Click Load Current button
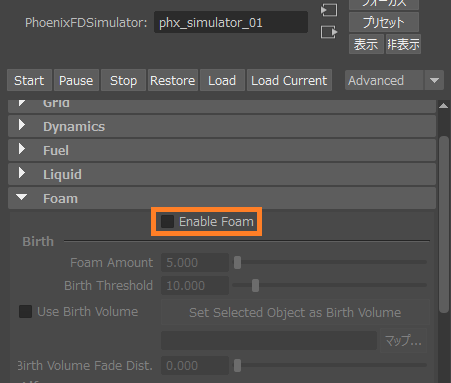This screenshot has height=383, width=451. tap(289, 80)
